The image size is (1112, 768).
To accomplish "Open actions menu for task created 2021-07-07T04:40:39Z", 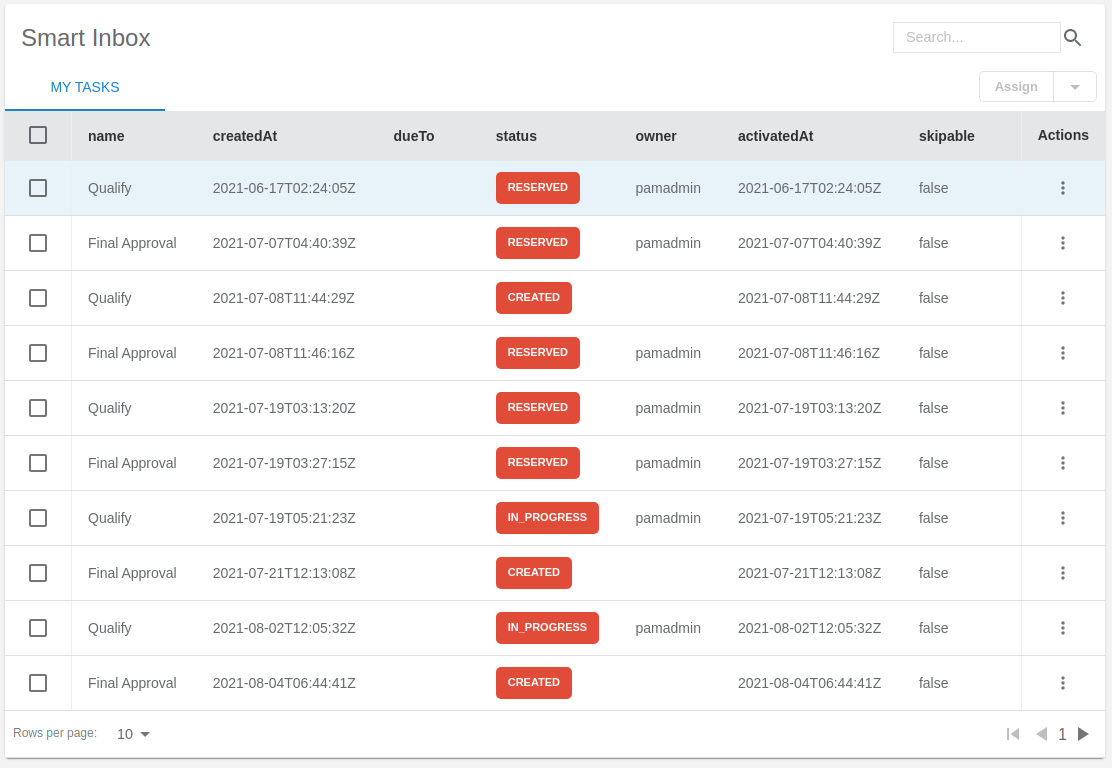I will (1062, 243).
